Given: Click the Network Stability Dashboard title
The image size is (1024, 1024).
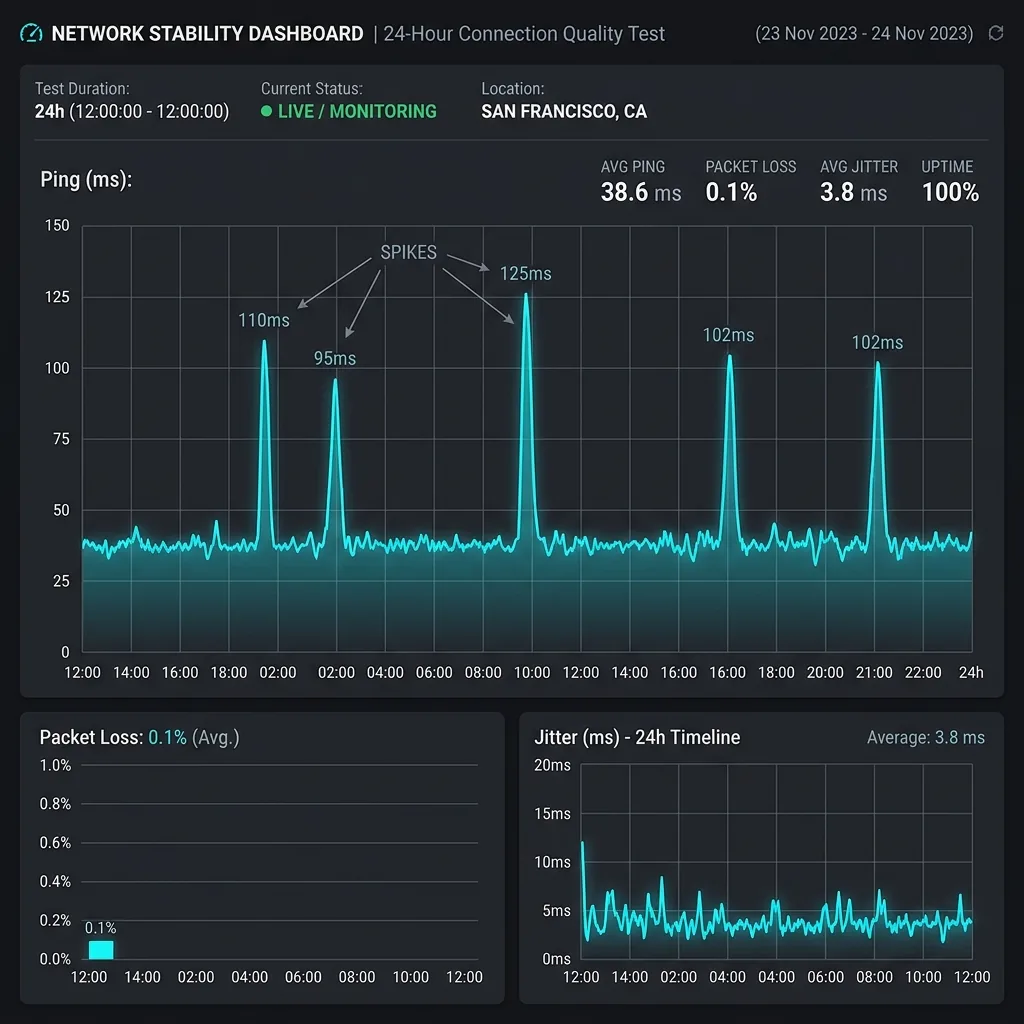Looking at the screenshot, I should pos(207,33).
